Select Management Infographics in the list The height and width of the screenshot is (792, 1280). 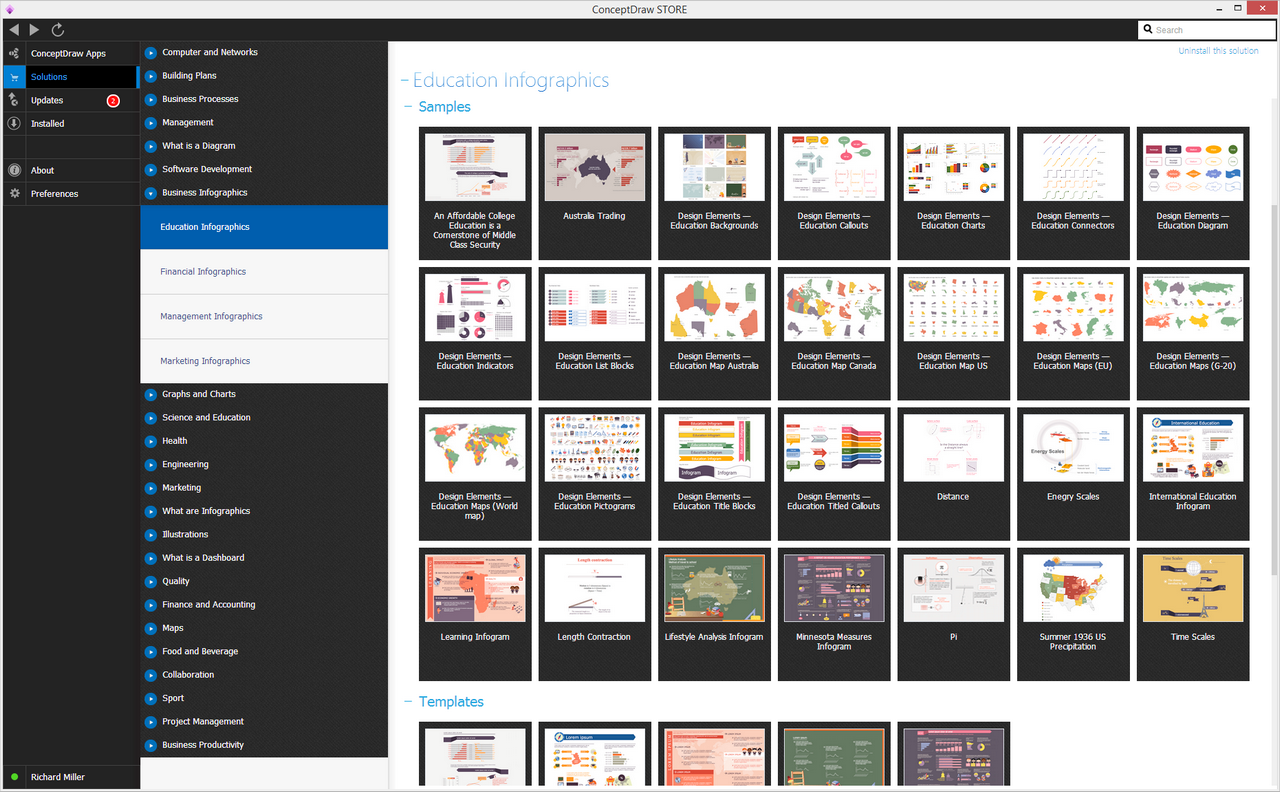[264, 317]
